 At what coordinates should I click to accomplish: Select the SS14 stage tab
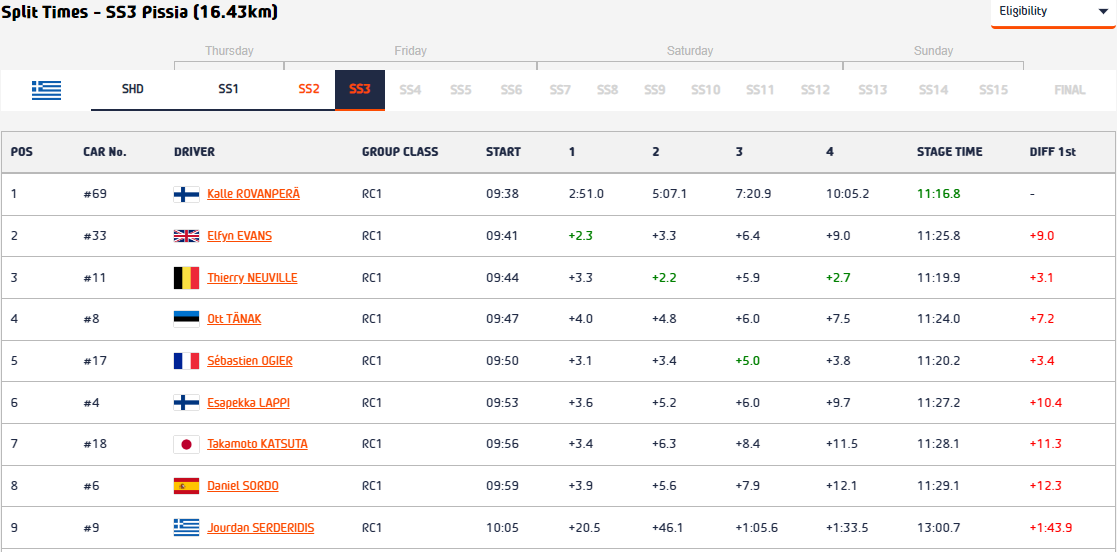tap(933, 90)
